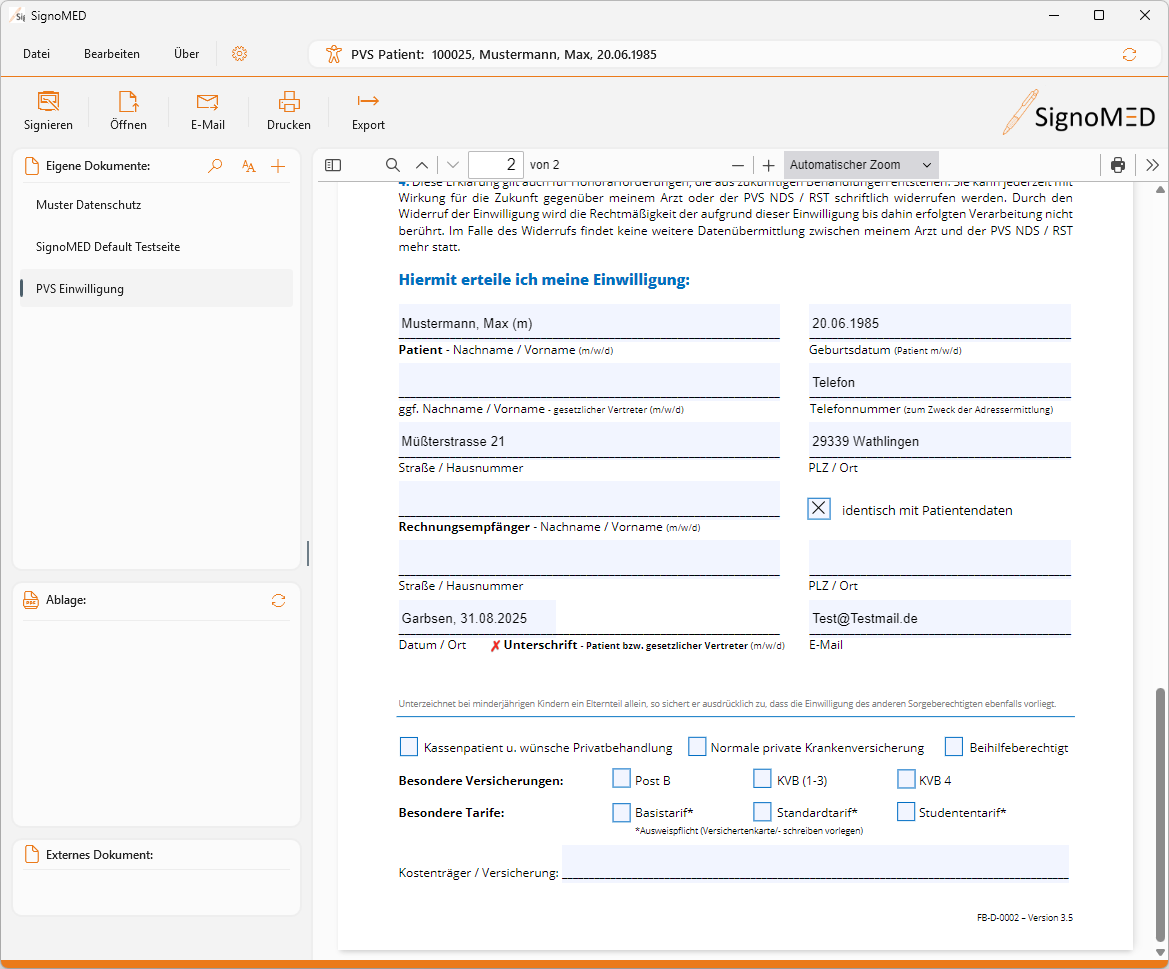
Task: Click the Rechnungsempfänger PLZ / Ort field
Action: pyautogui.click(x=940, y=558)
